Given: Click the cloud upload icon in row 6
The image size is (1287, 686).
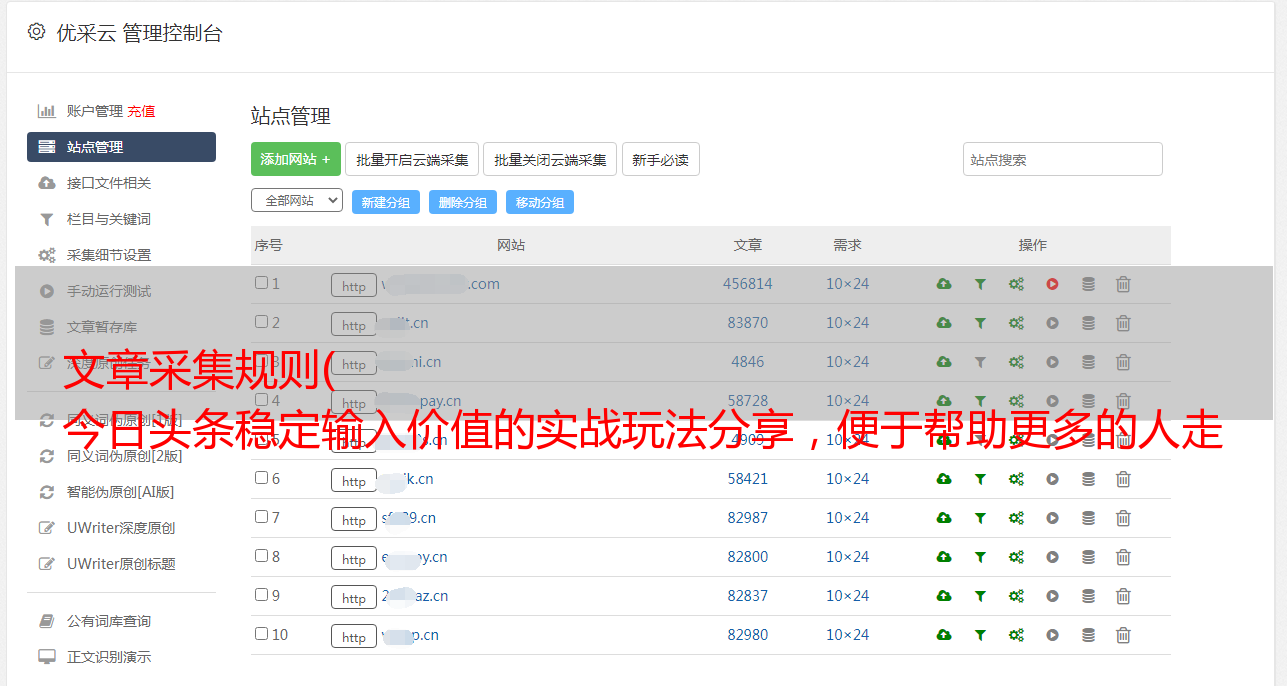Looking at the screenshot, I should [944, 479].
